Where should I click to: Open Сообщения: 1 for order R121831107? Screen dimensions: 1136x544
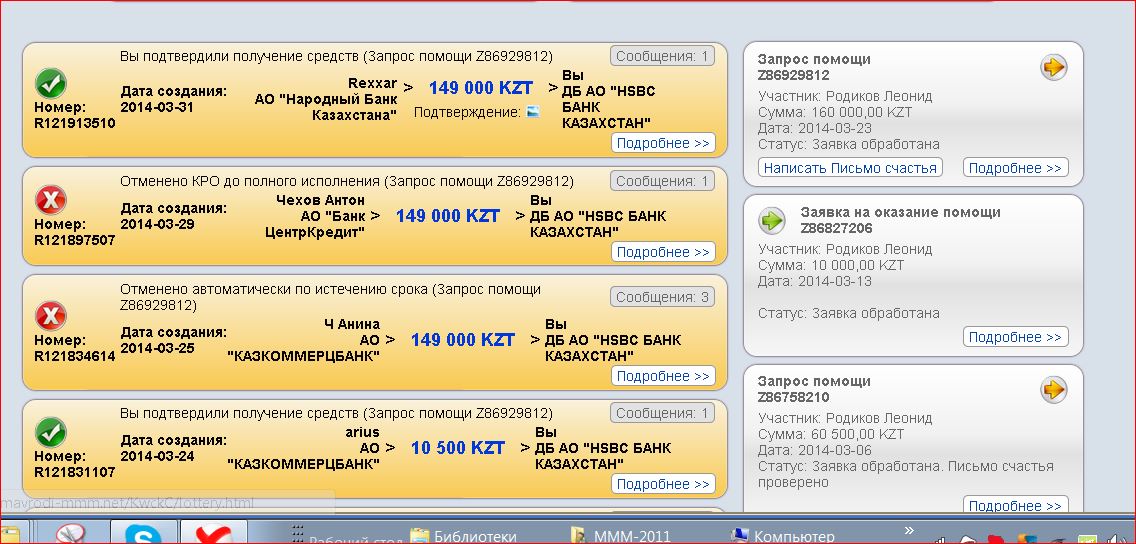[662, 413]
